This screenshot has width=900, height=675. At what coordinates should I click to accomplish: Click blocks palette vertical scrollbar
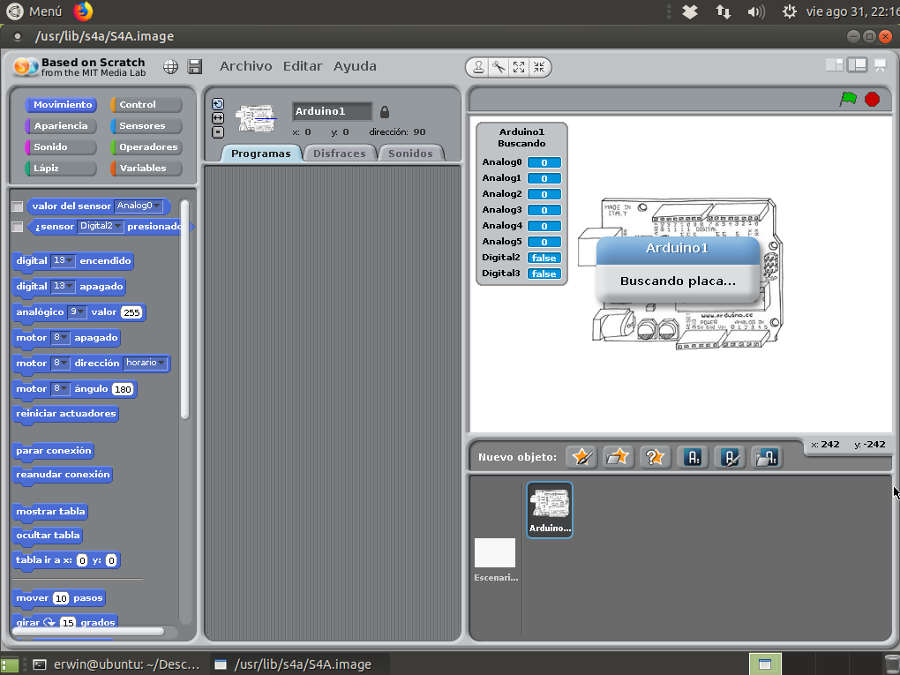pos(185,310)
